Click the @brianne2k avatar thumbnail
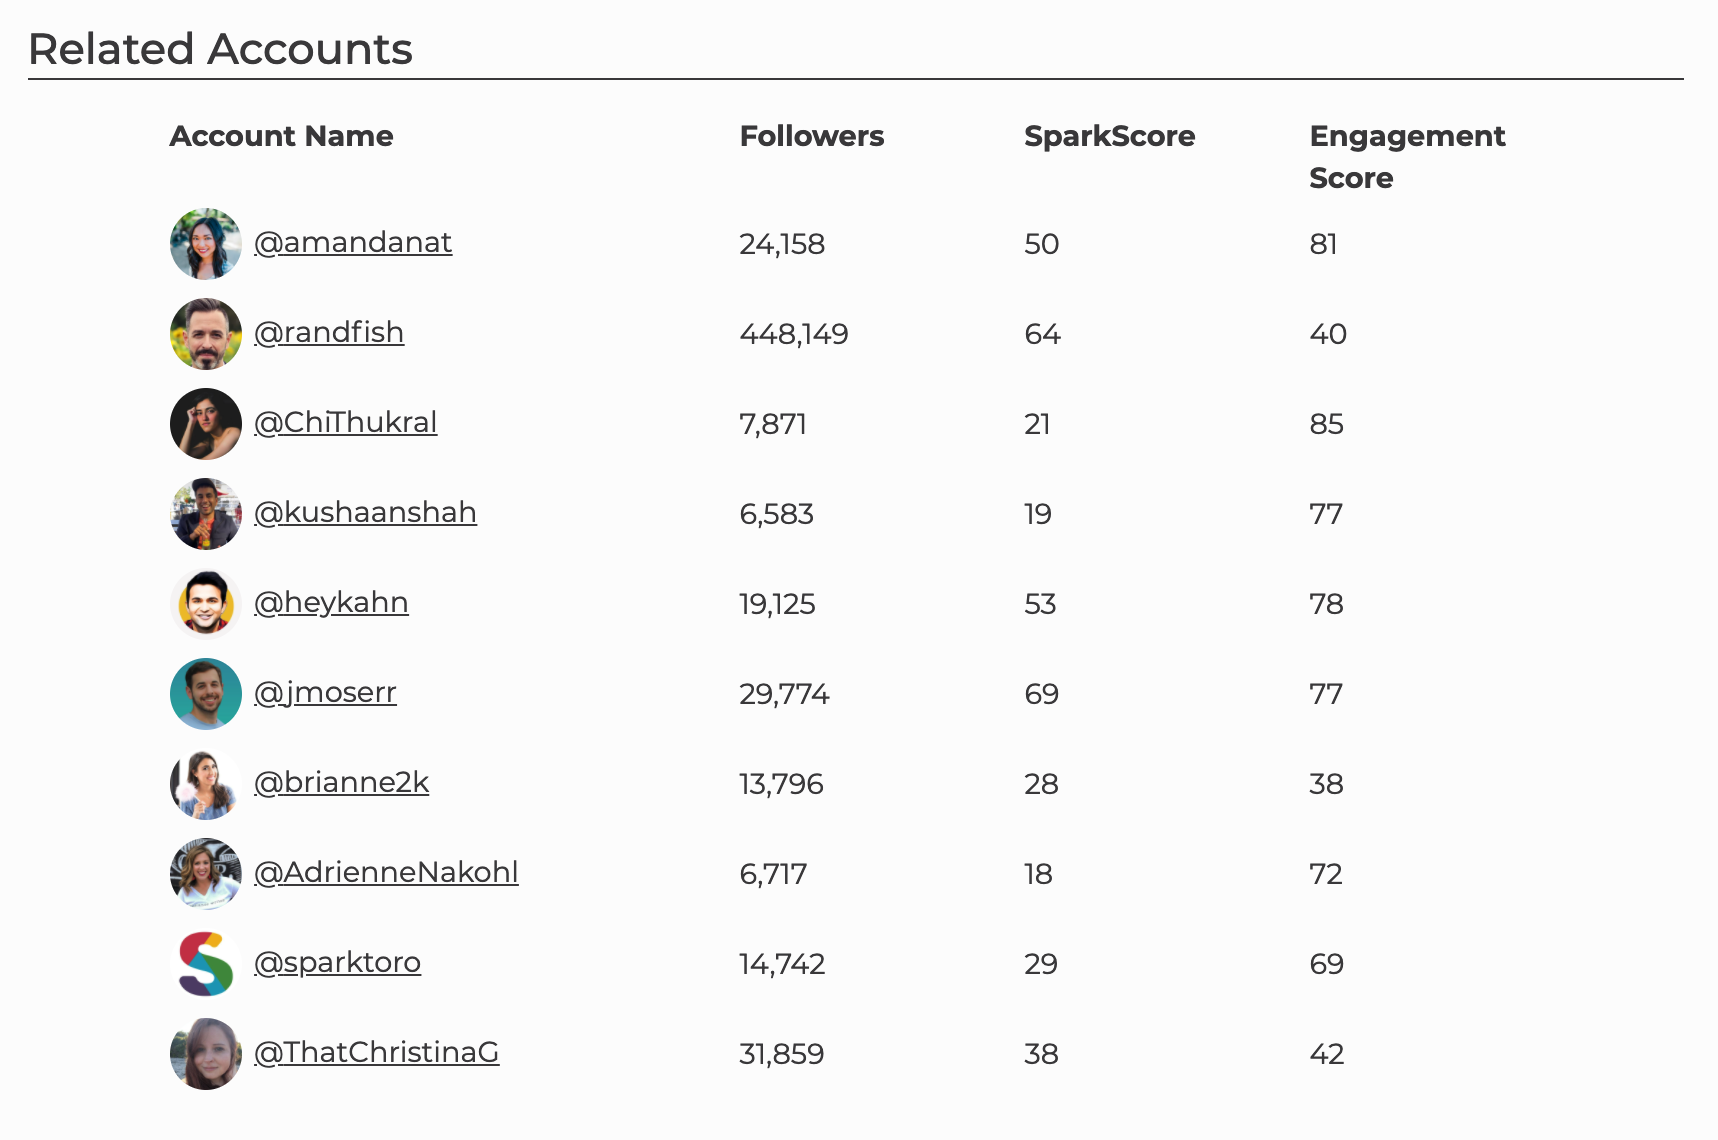1718x1140 pixels. [x=206, y=784]
